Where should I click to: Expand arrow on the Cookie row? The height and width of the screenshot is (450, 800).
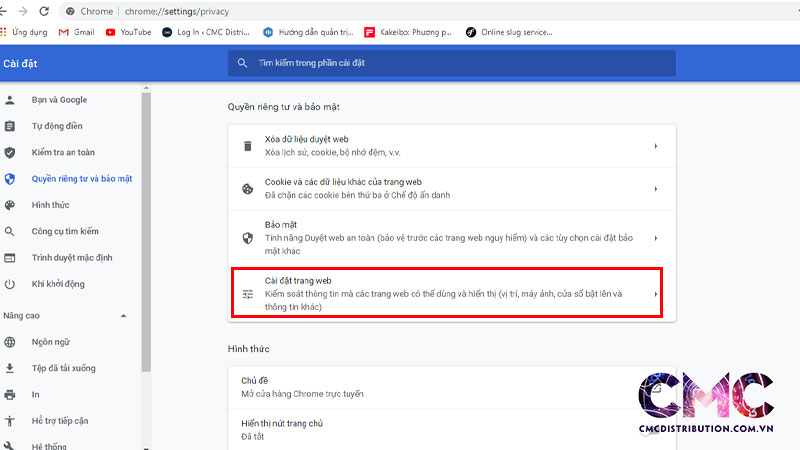click(x=656, y=189)
